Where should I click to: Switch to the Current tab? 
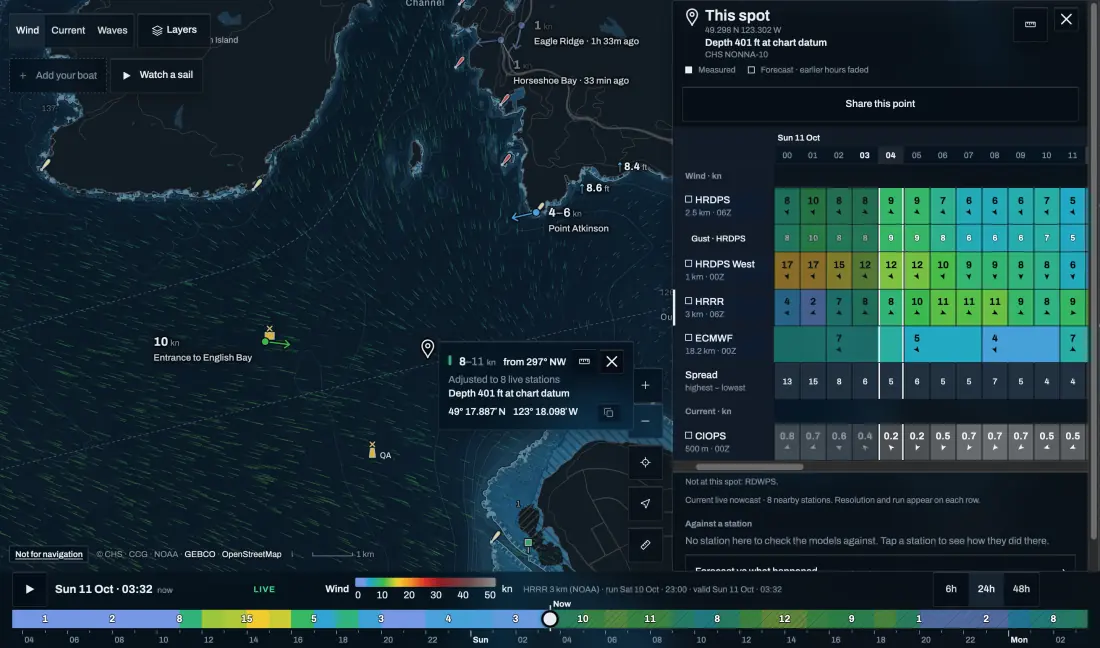(68, 30)
